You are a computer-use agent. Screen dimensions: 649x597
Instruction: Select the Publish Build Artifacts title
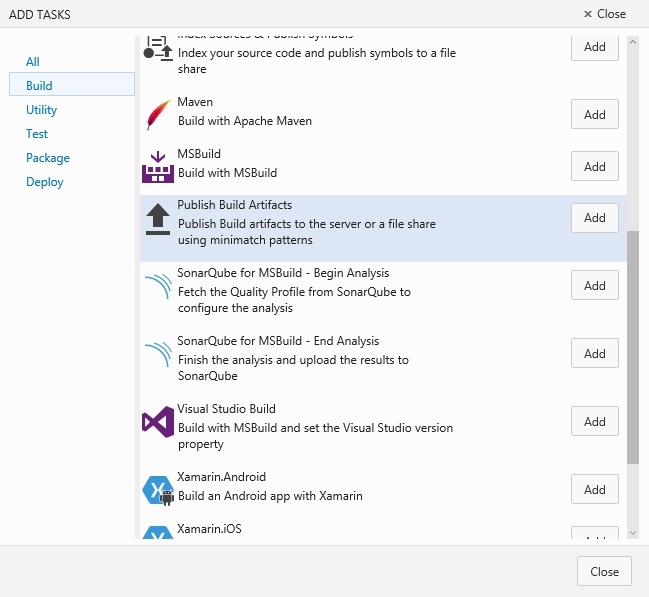pyautogui.click(x=235, y=205)
